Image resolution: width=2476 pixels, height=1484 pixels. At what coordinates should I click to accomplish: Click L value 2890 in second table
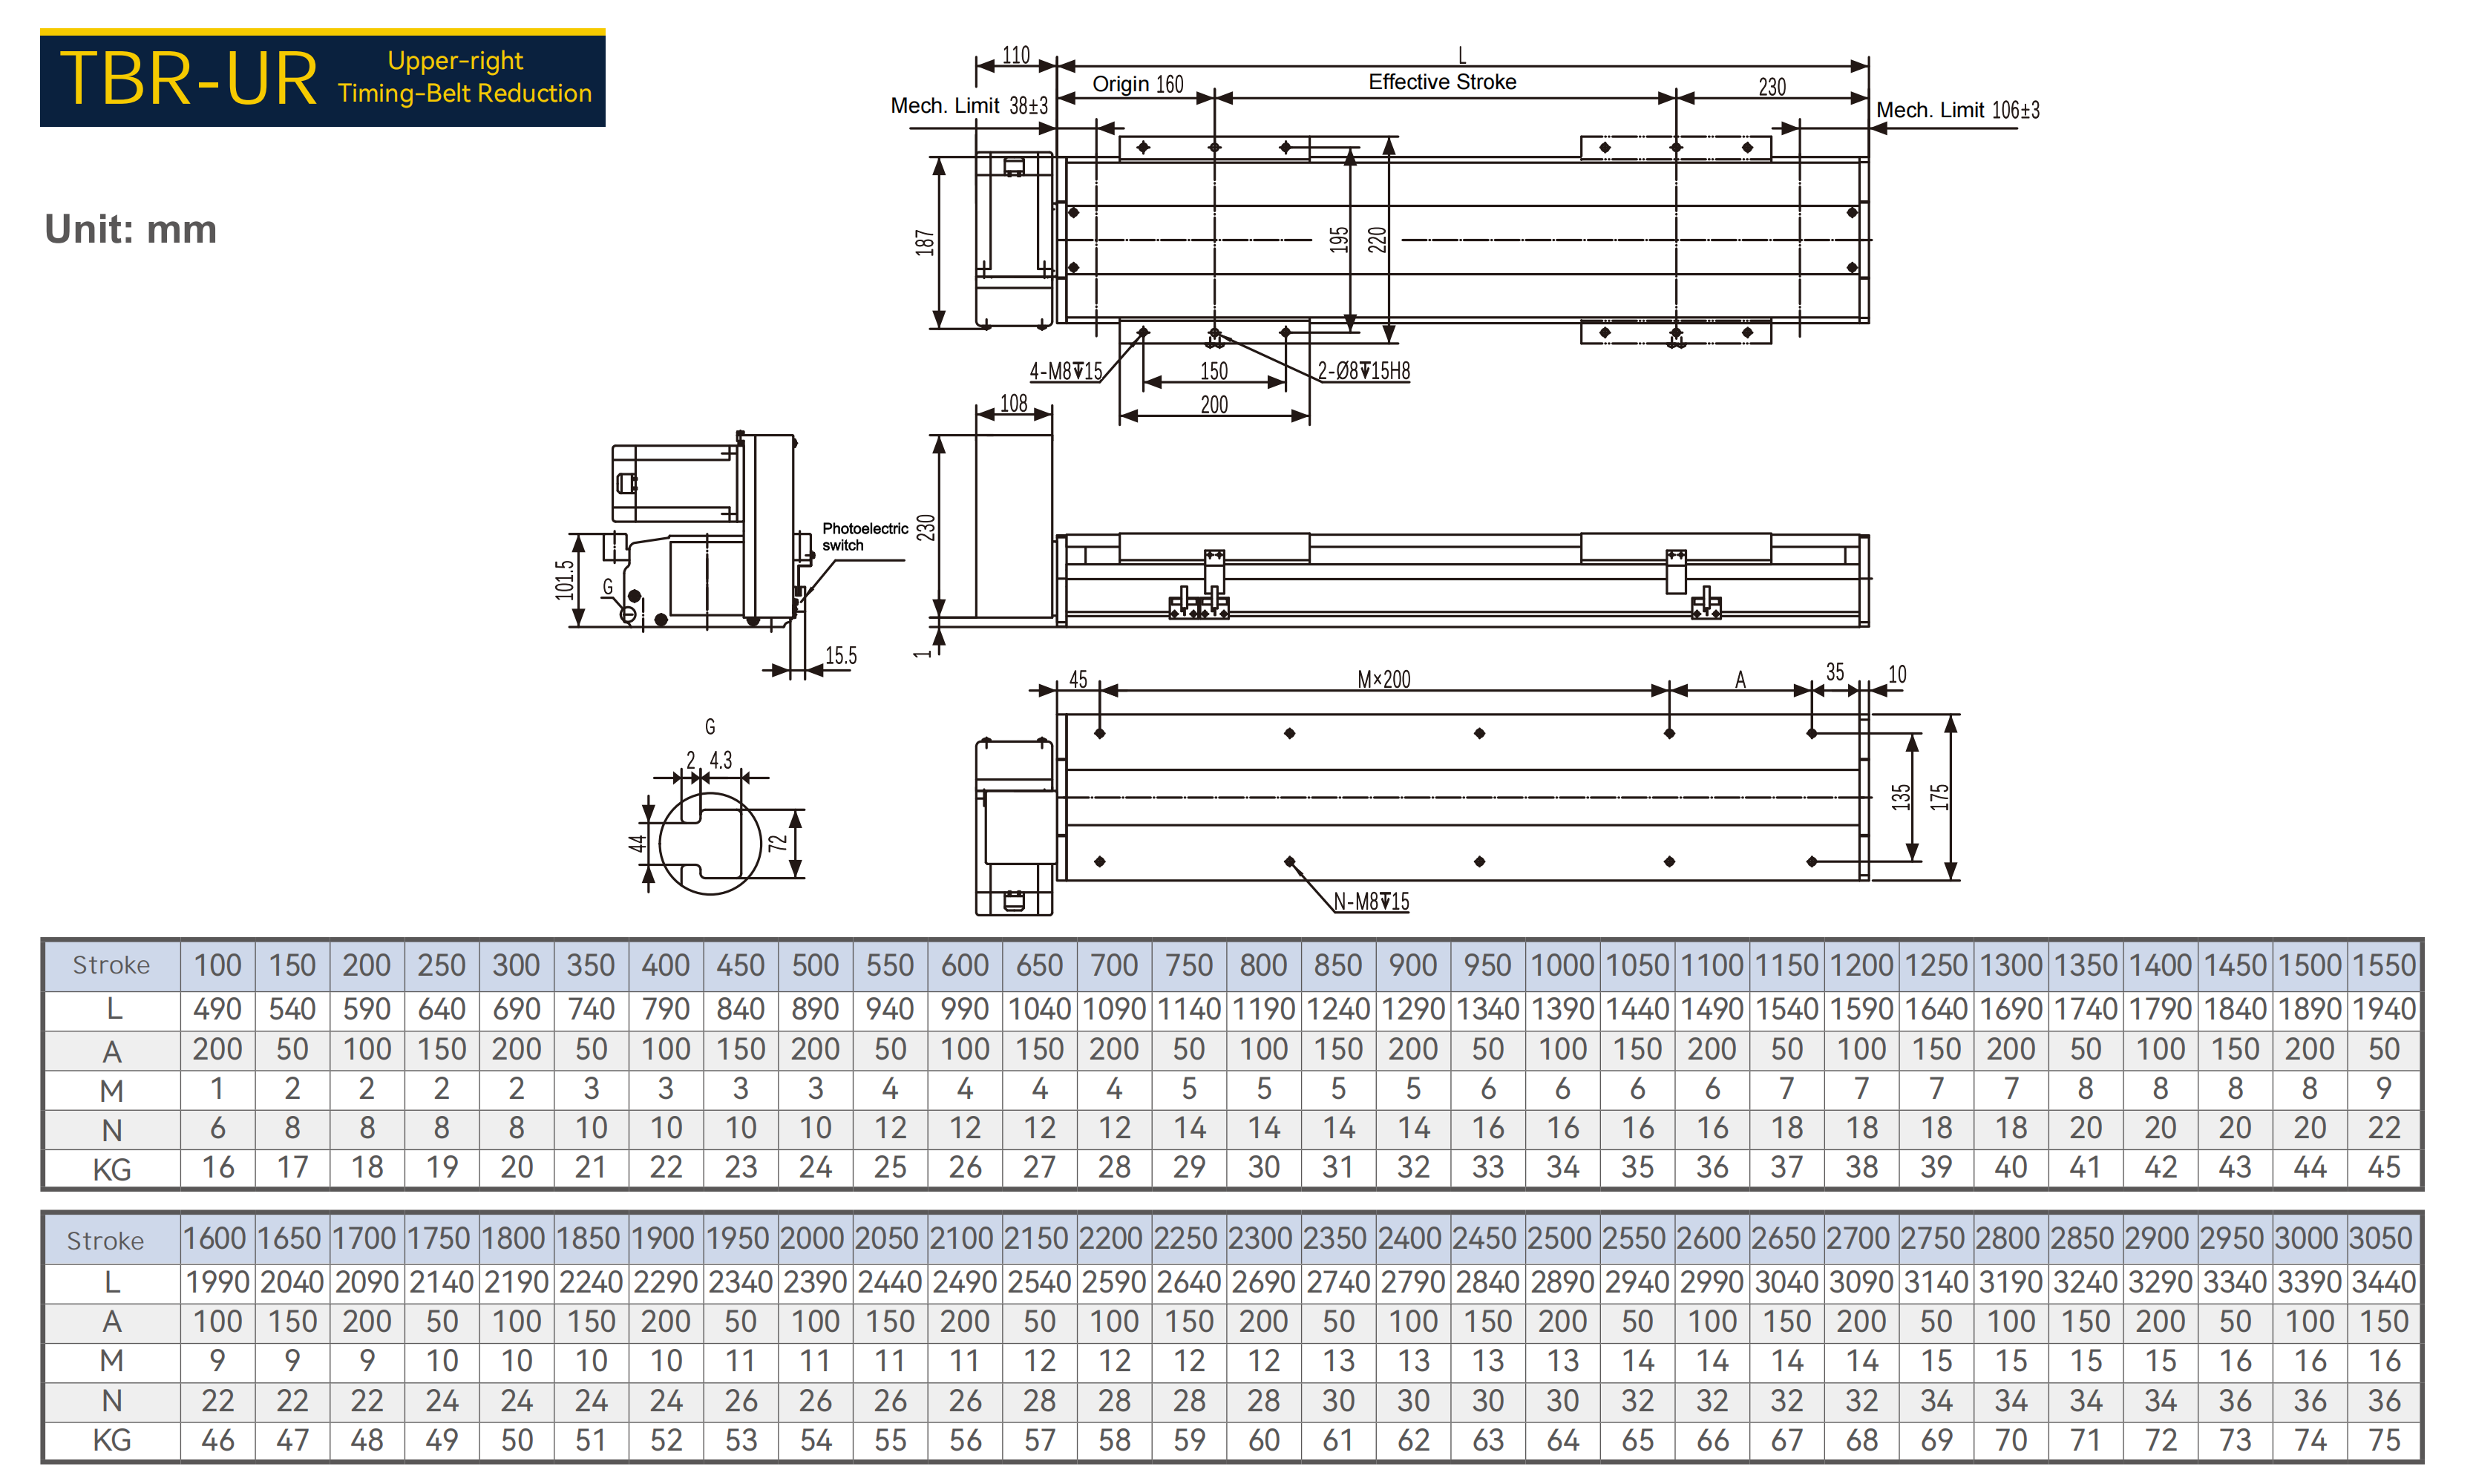[x=1562, y=1282]
